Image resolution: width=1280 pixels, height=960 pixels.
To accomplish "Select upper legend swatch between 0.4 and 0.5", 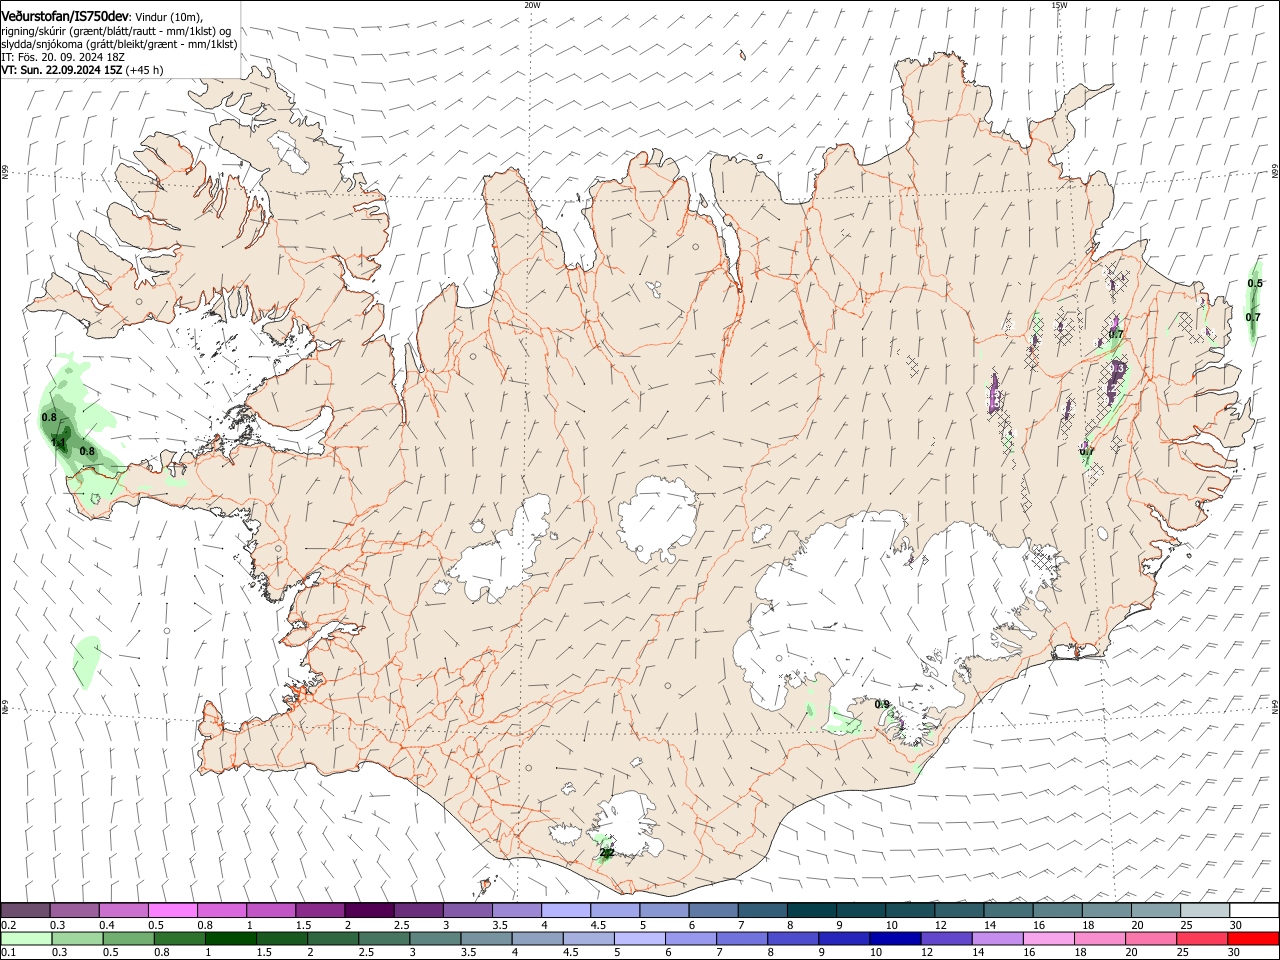I will tap(123, 910).
